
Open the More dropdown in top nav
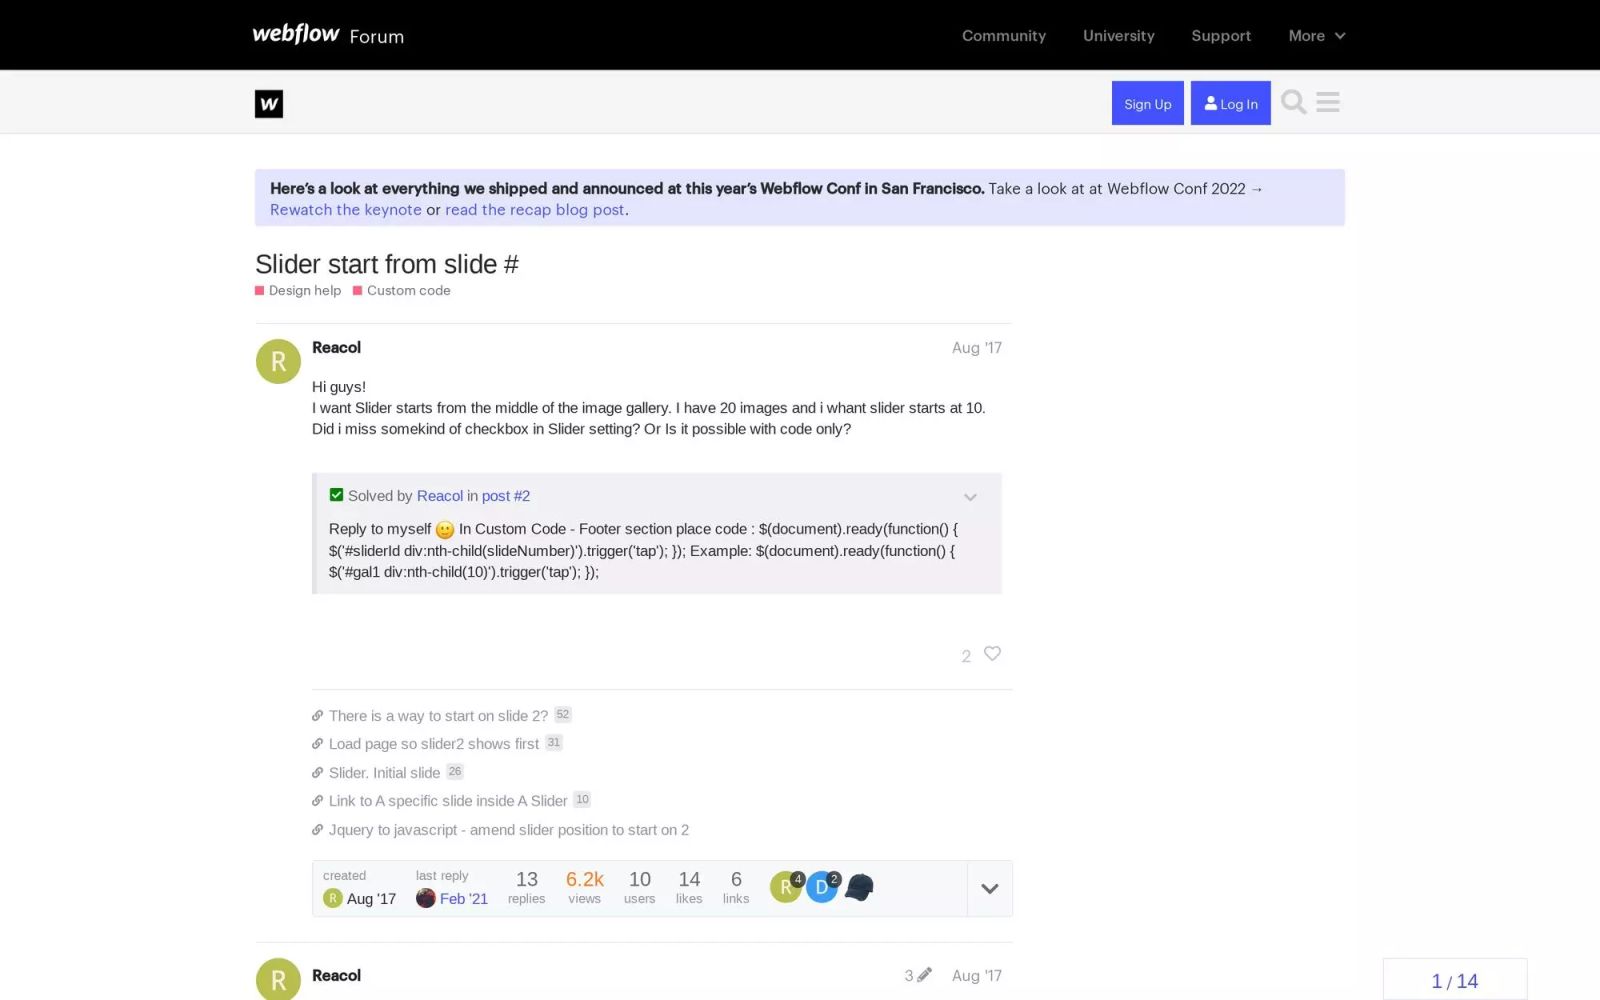pyautogui.click(x=1316, y=35)
